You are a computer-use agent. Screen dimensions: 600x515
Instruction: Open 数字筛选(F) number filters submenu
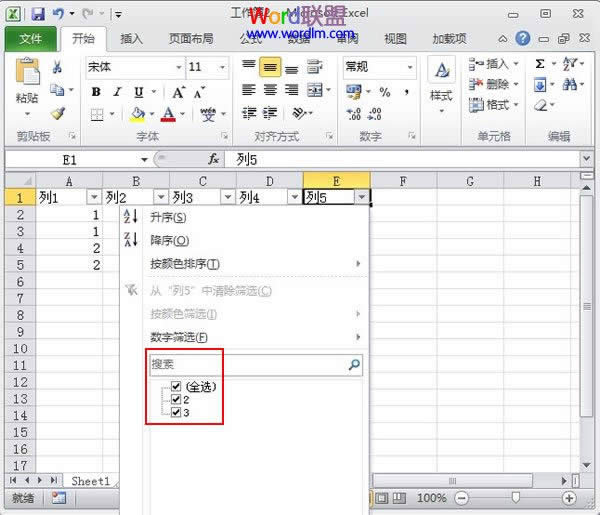click(244, 337)
